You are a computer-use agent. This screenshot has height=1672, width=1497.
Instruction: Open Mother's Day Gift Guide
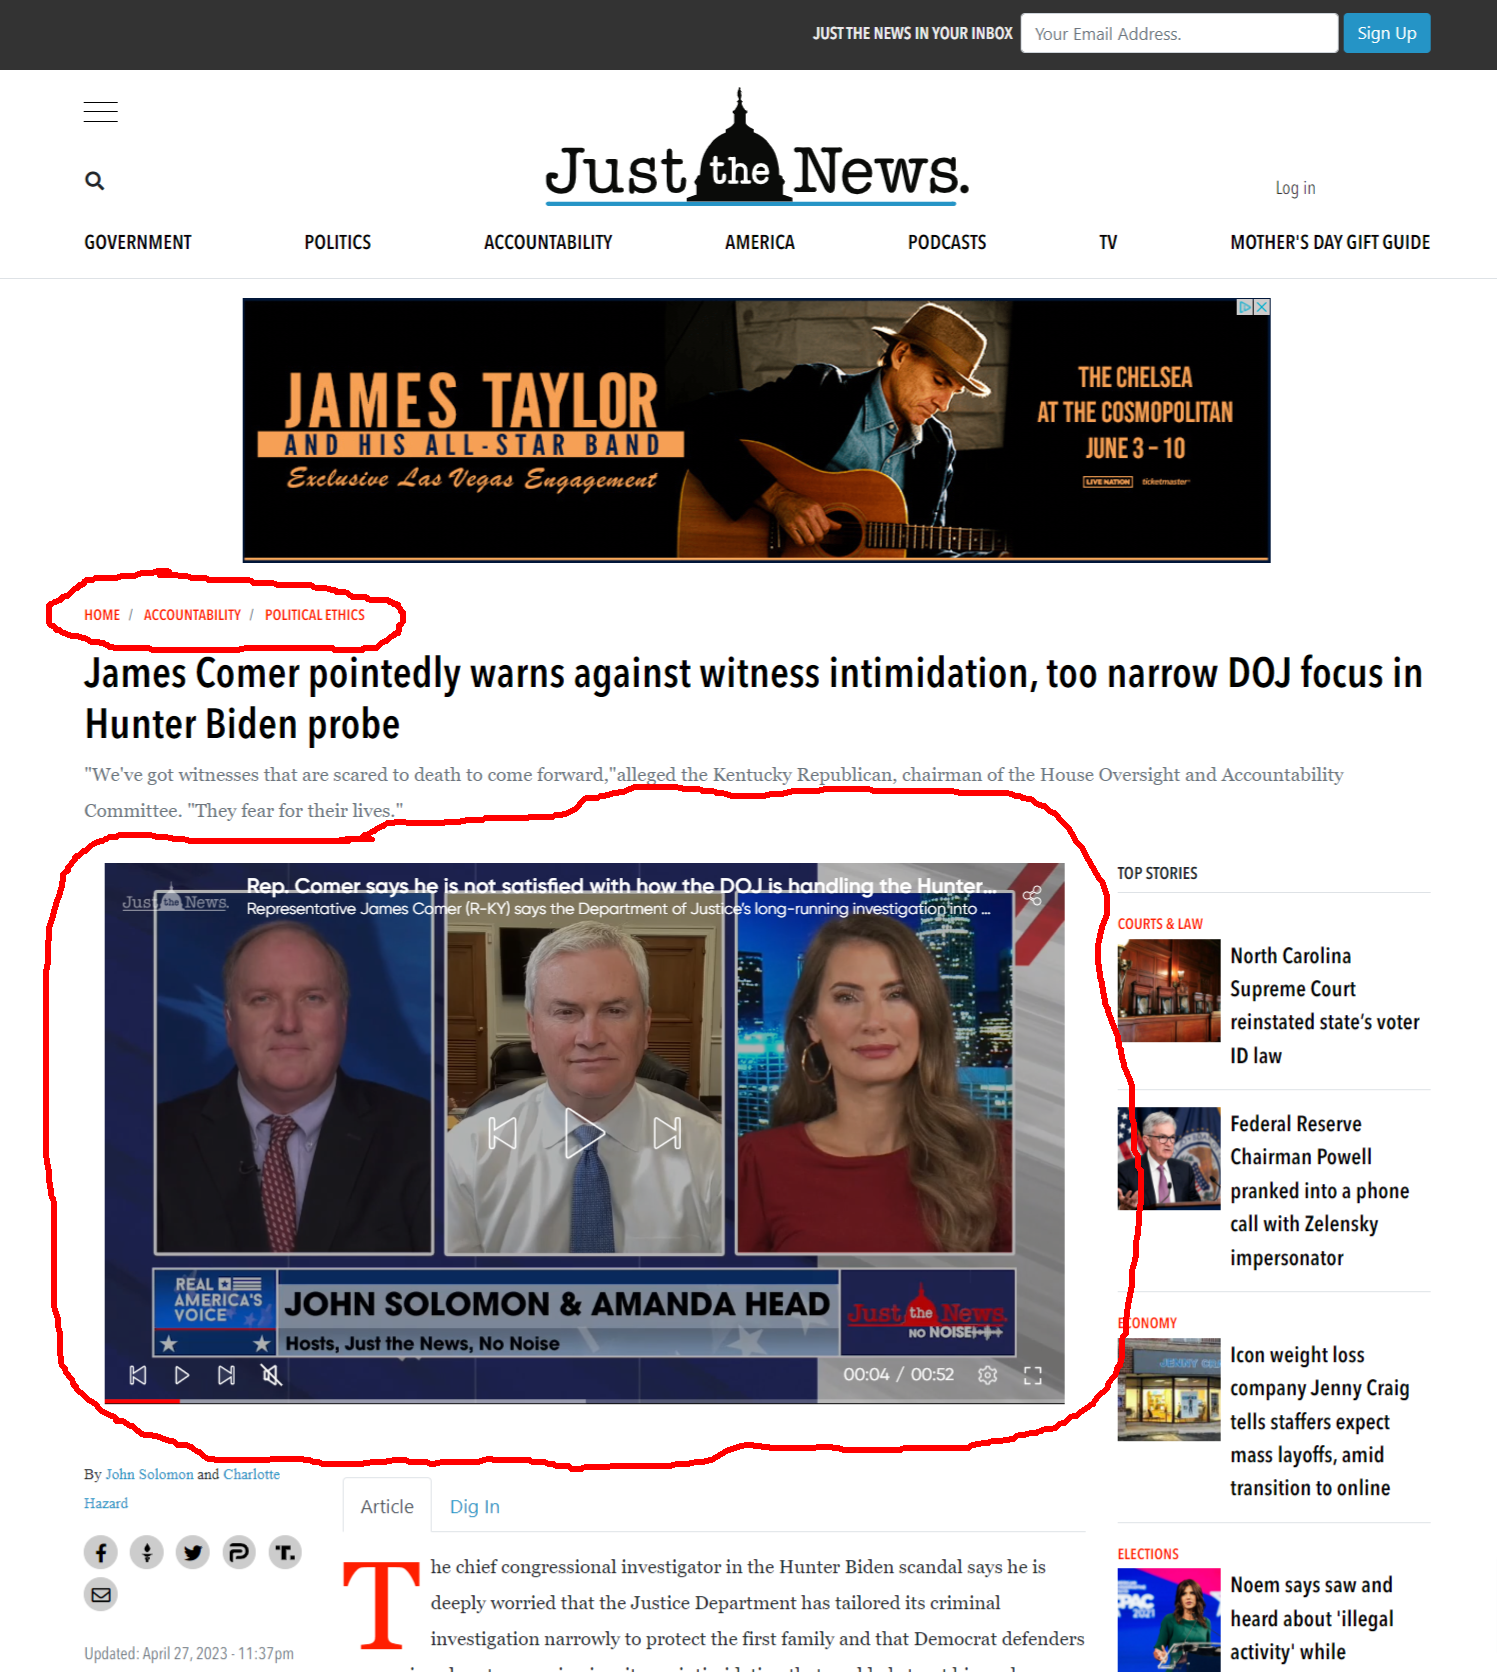coord(1330,242)
